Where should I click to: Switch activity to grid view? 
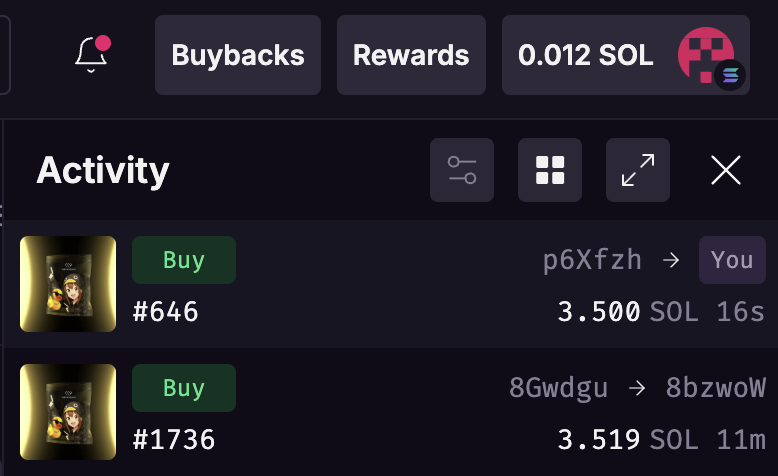coord(550,170)
